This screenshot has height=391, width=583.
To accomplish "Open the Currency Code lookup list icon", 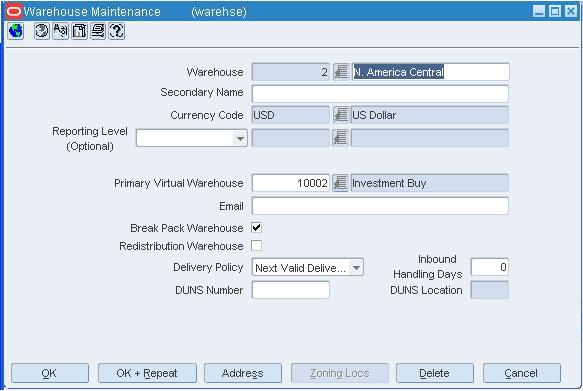I will point(340,115).
